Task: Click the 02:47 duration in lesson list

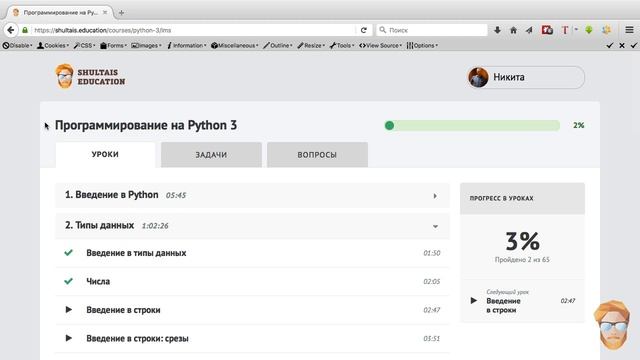Action: click(431, 310)
